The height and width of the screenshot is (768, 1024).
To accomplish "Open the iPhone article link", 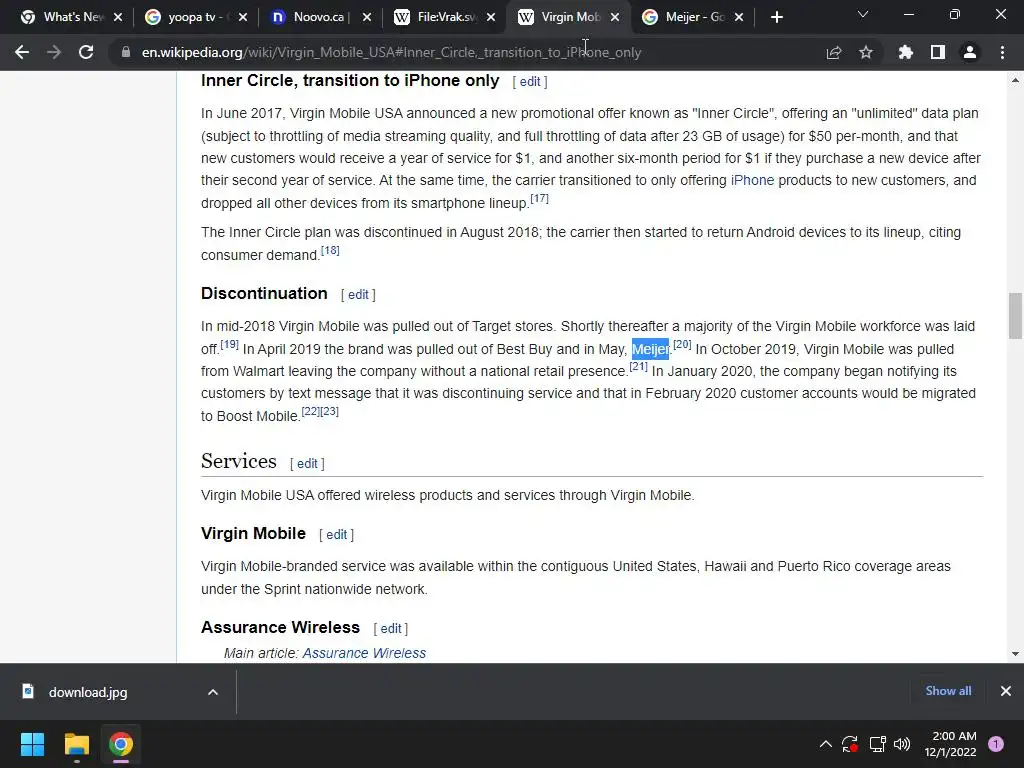I will point(752,180).
